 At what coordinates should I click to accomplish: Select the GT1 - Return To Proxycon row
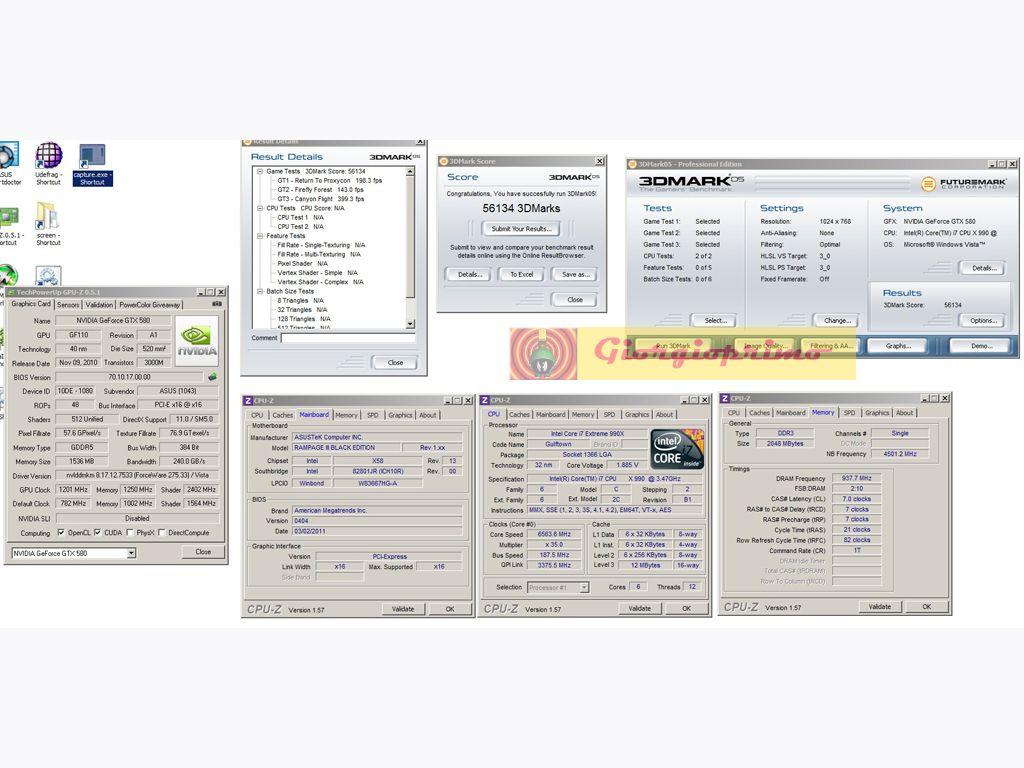(329, 181)
